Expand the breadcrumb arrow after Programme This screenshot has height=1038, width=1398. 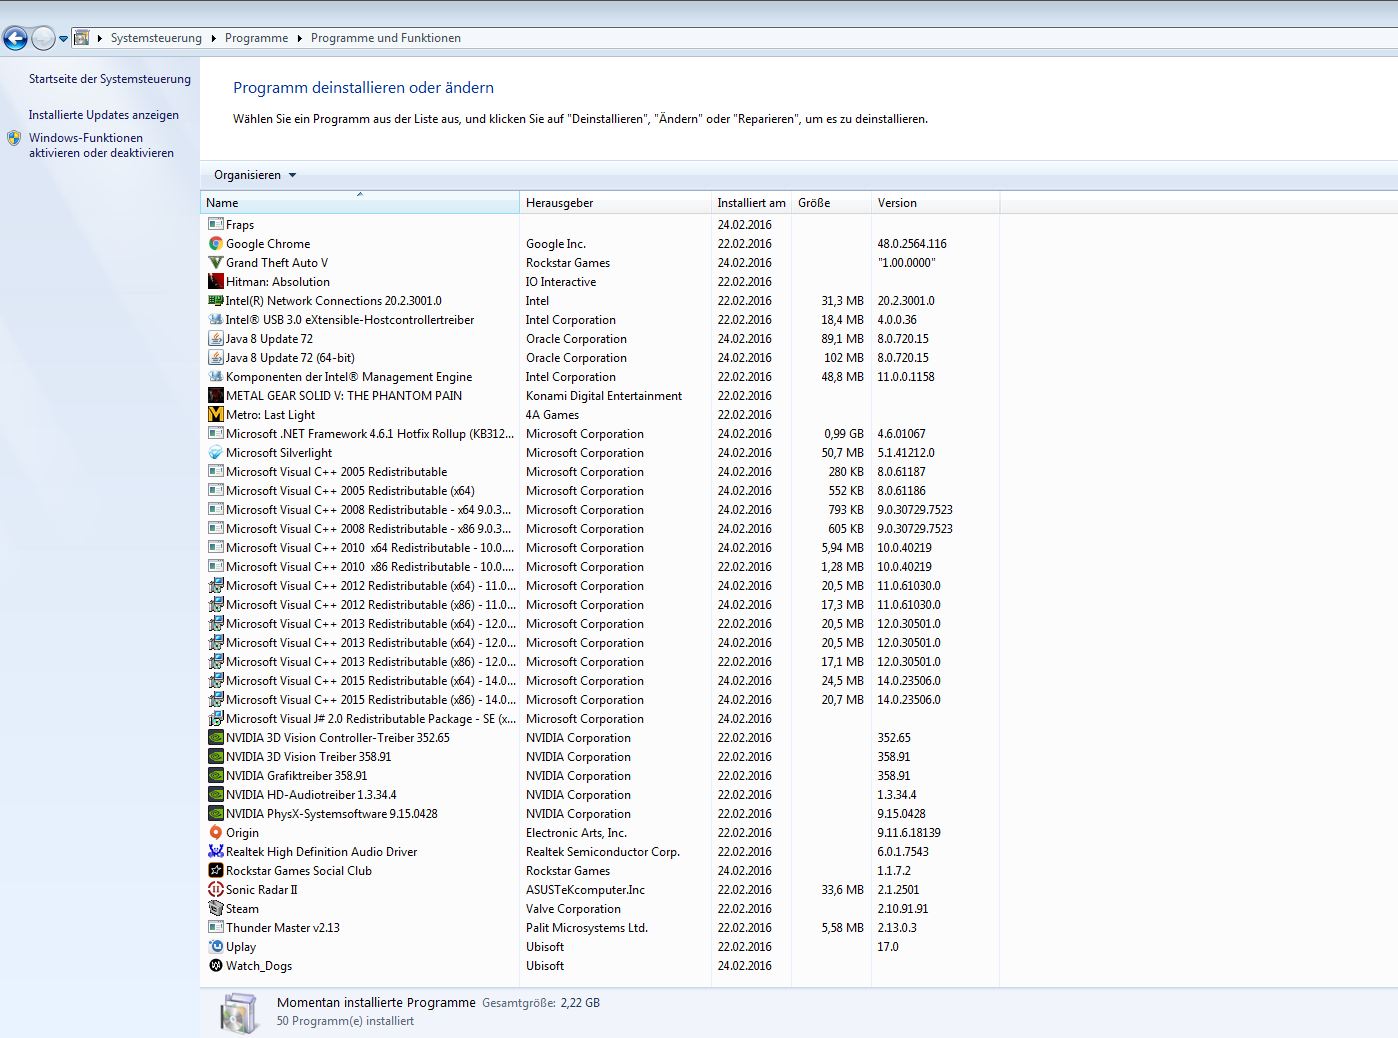click(299, 38)
